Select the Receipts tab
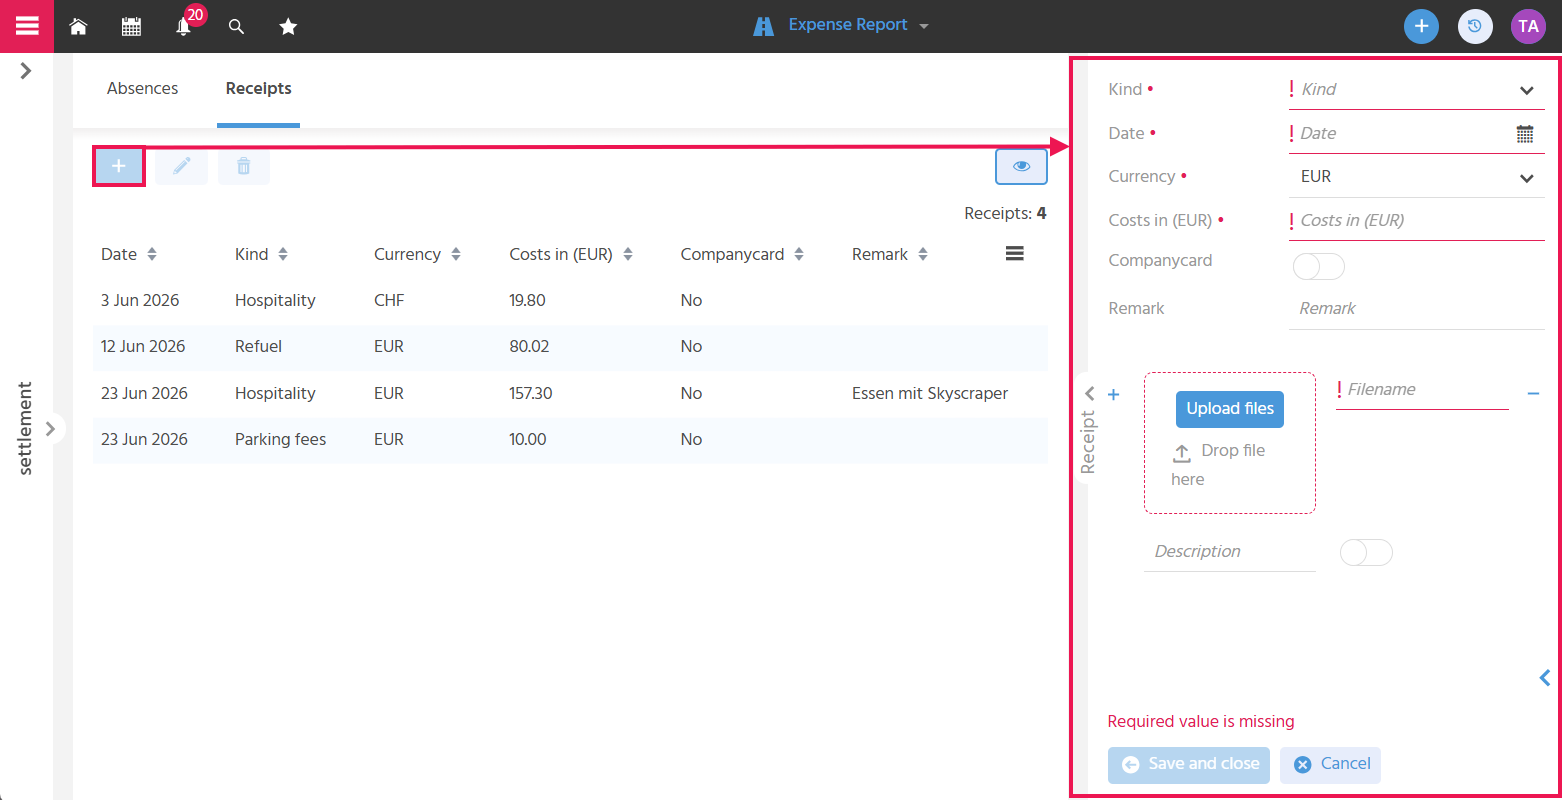 tap(259, 89)
